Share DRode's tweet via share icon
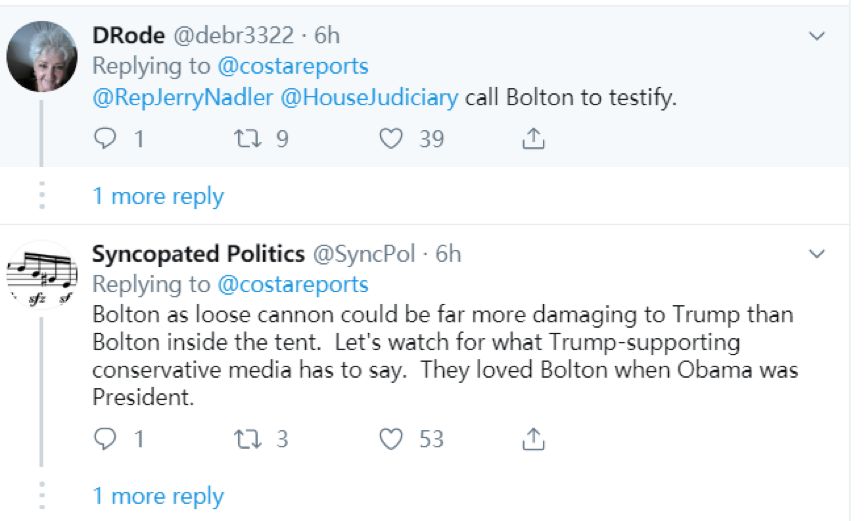Viewport: 865px width, 521px height. 534,139
